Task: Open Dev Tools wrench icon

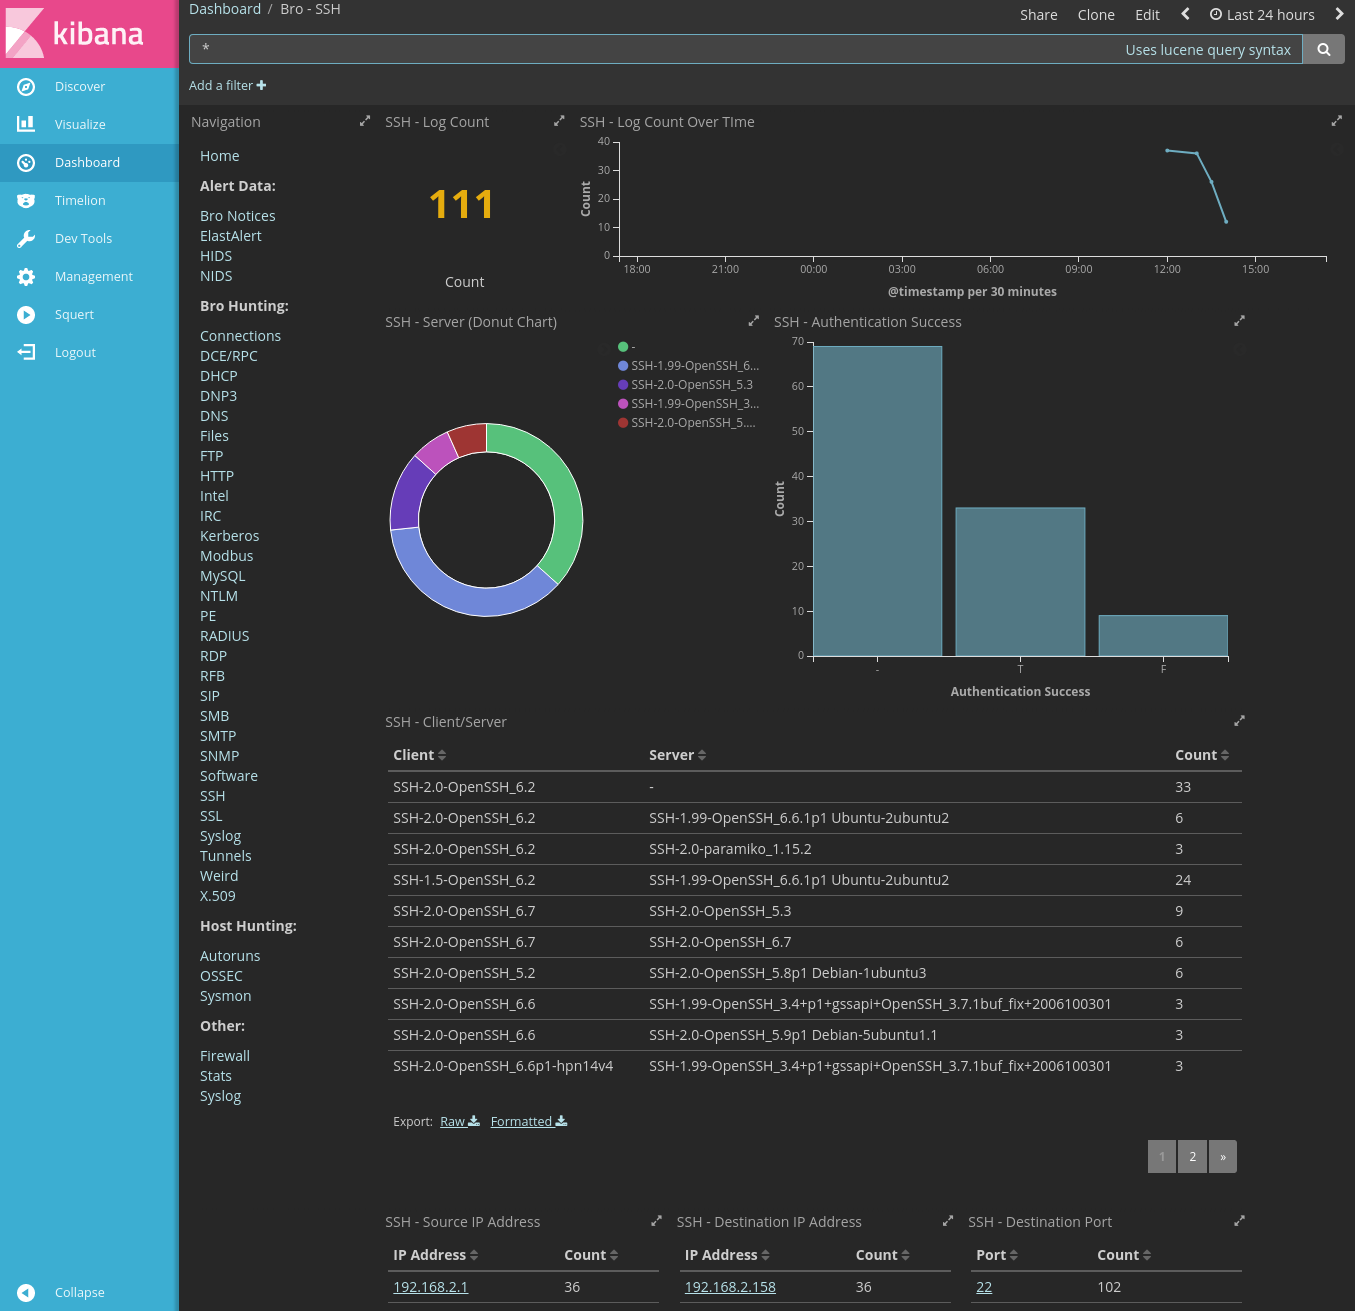Action: click(x=26, y=239)
